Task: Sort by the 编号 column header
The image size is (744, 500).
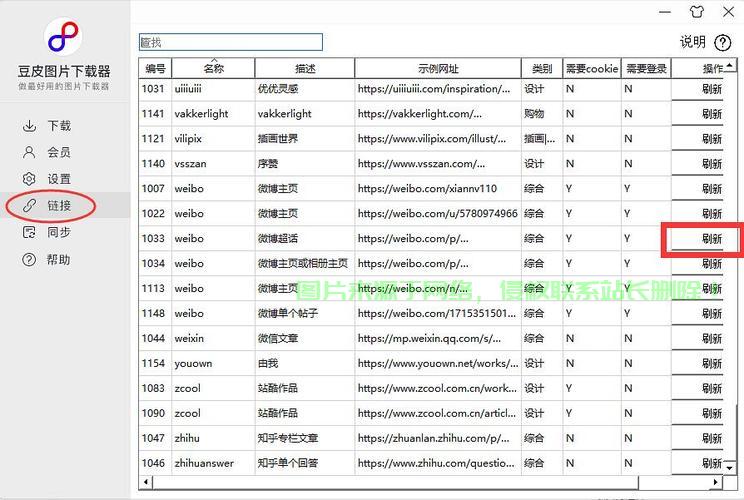Action: [155, 69]
